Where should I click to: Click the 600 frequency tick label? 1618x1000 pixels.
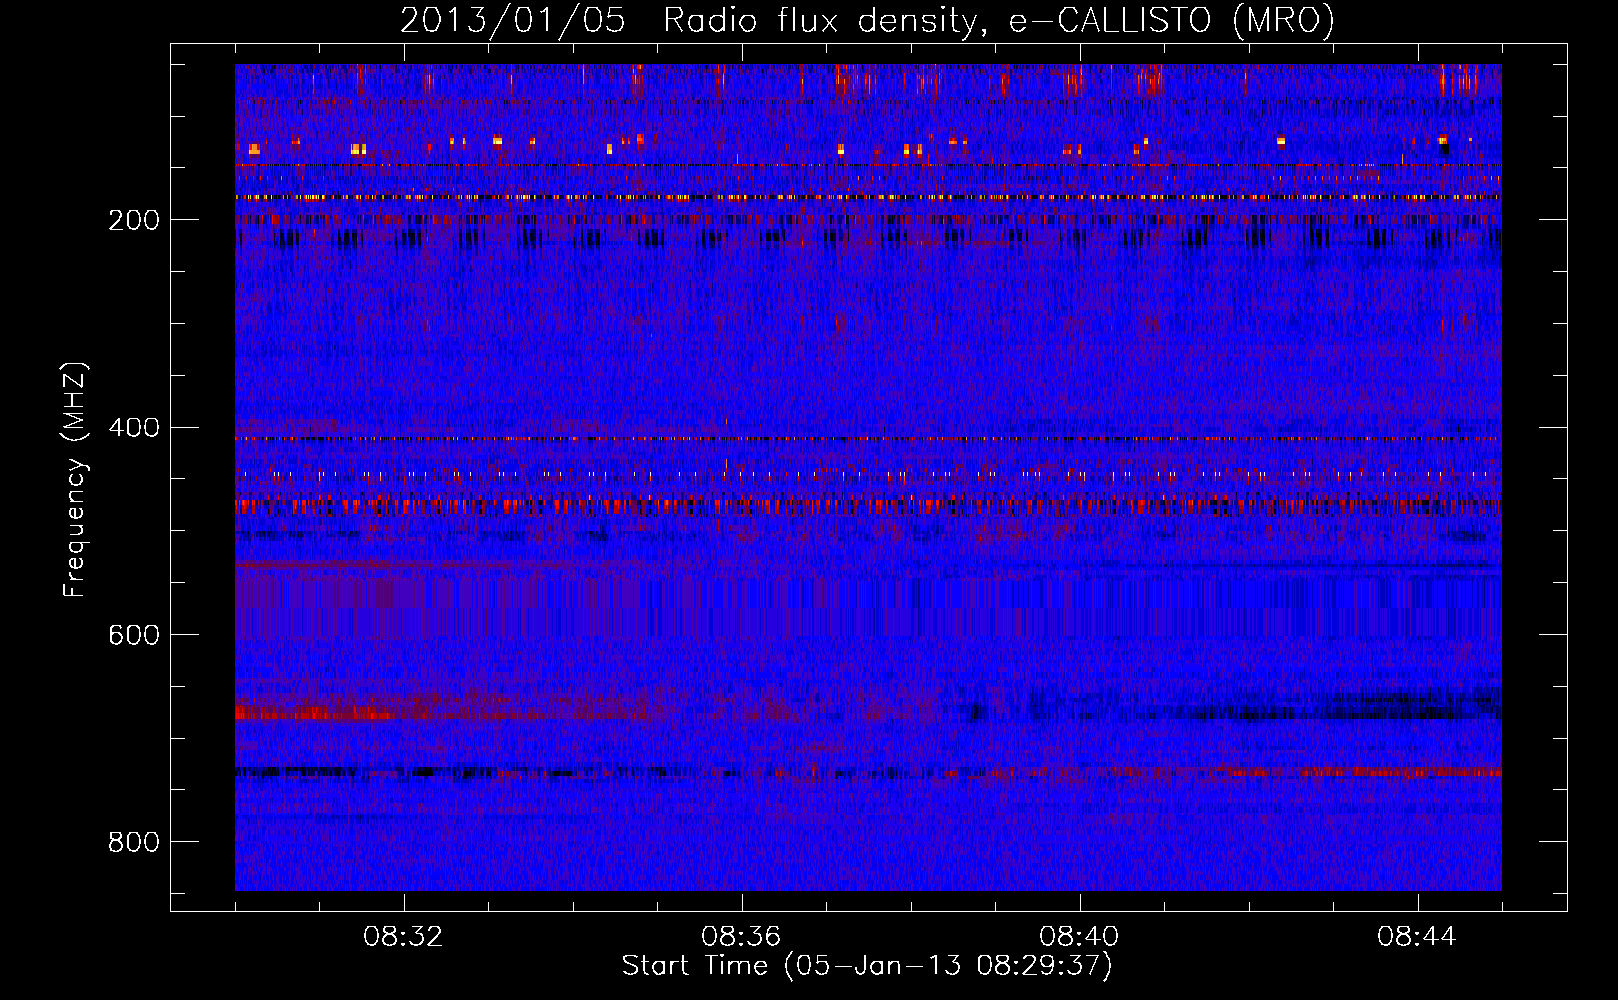[134, 635]
